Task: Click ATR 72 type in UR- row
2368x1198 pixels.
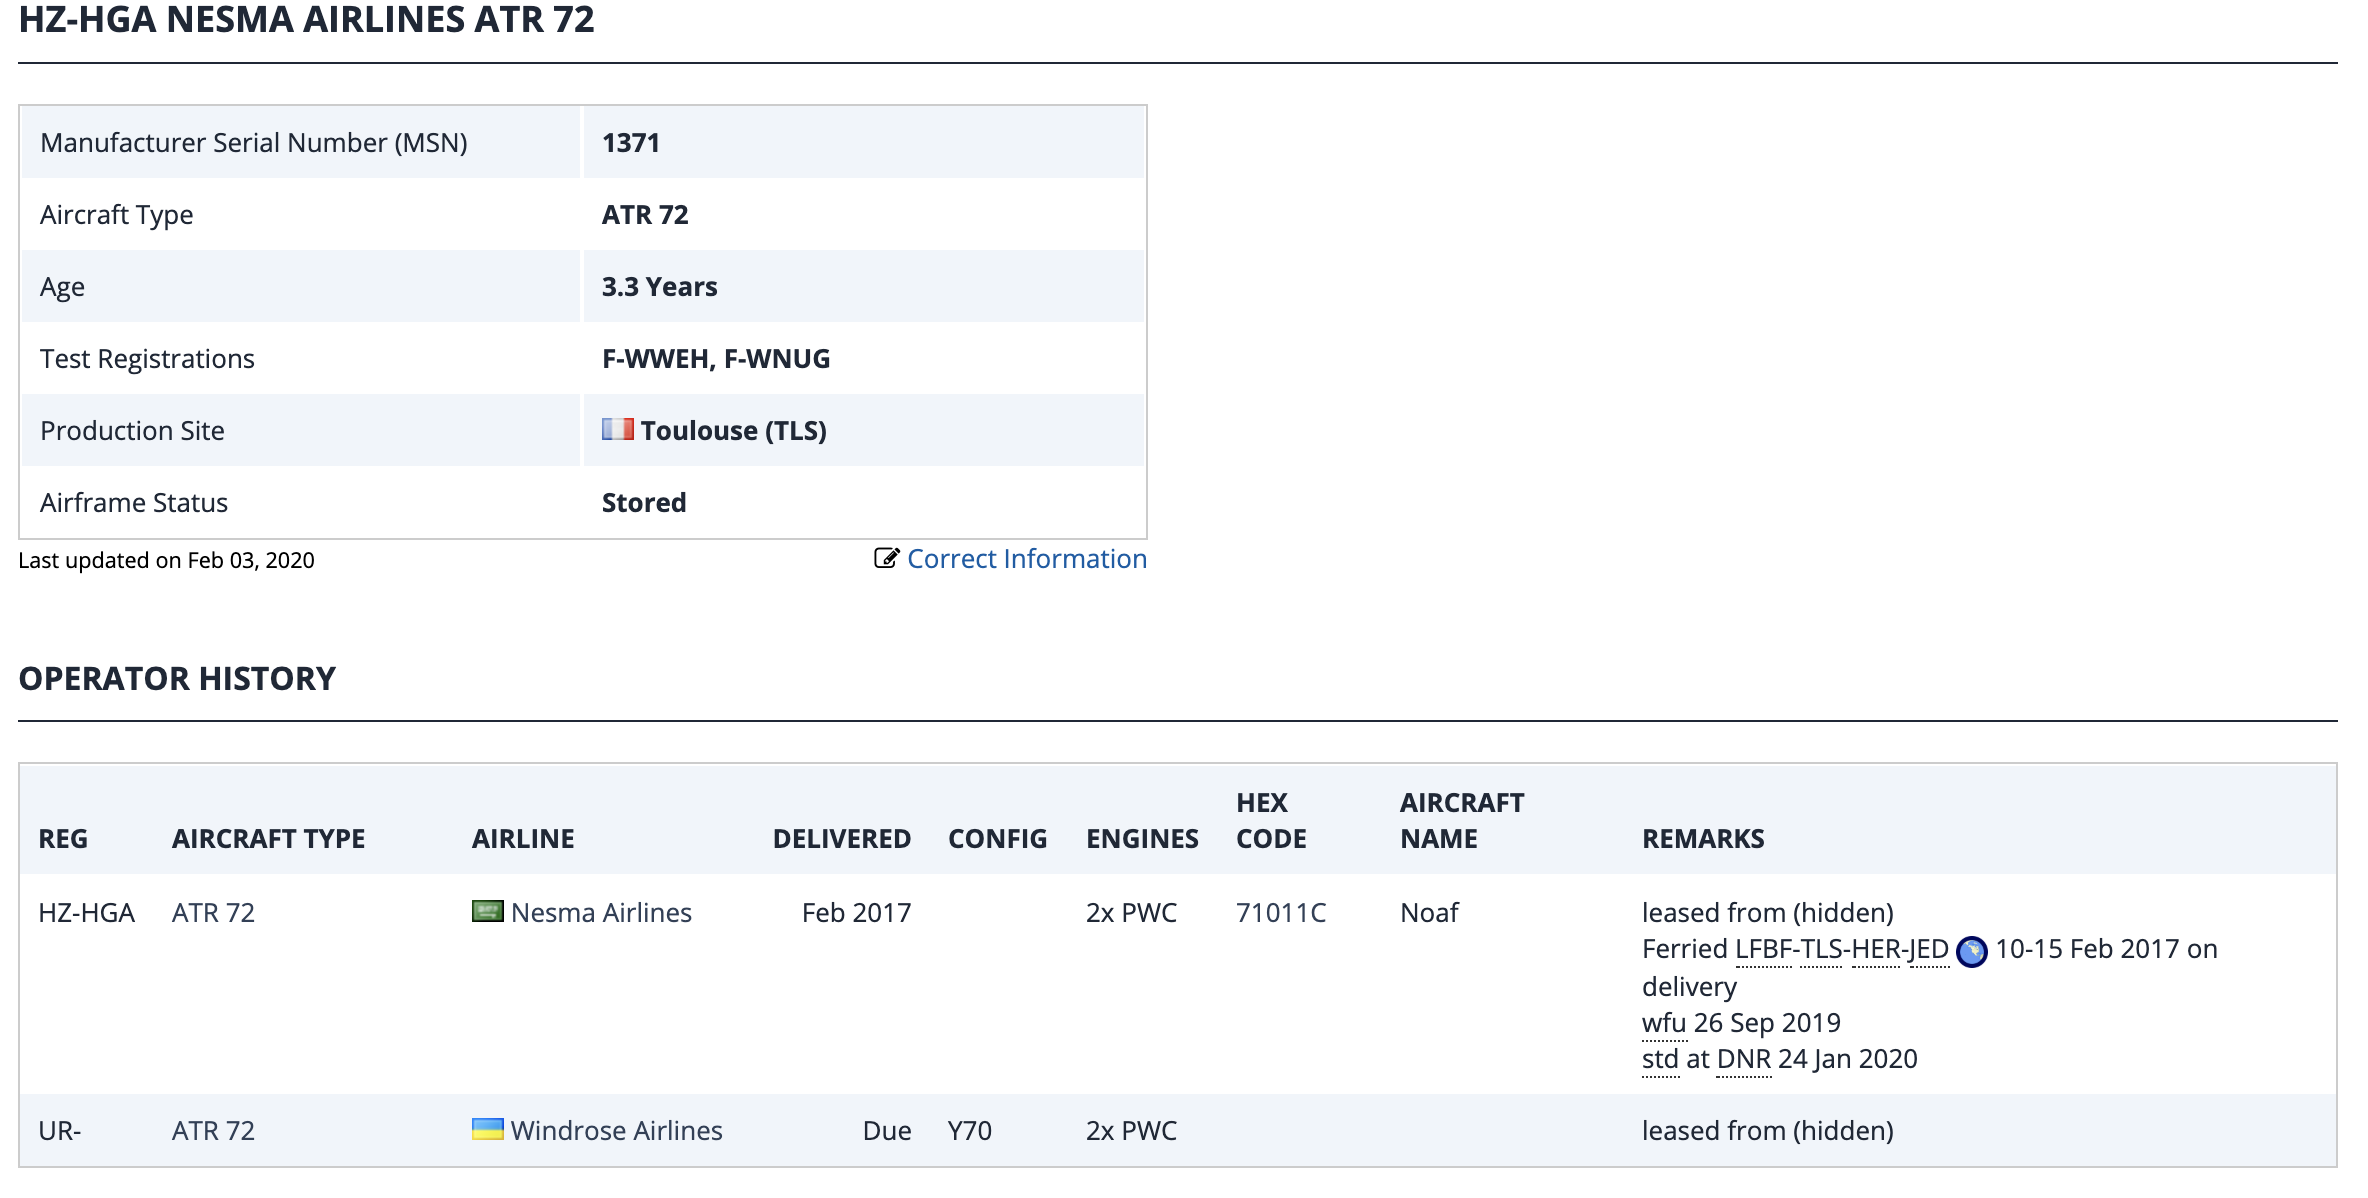Action: (213, 1131)
